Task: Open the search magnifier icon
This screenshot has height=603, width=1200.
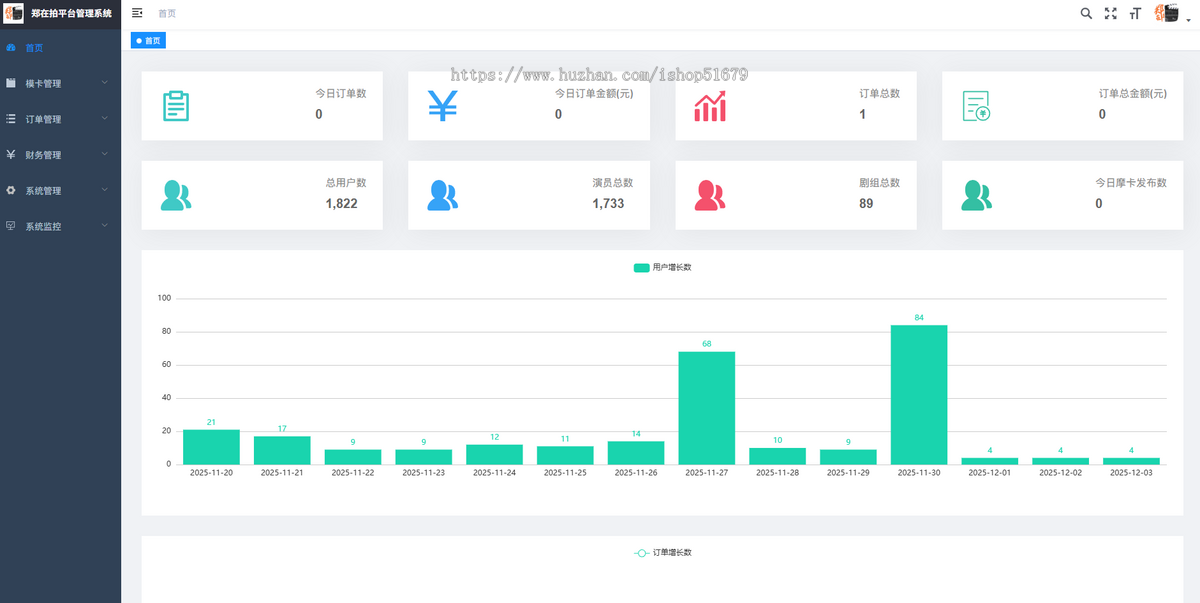Action: [1086, 13]
